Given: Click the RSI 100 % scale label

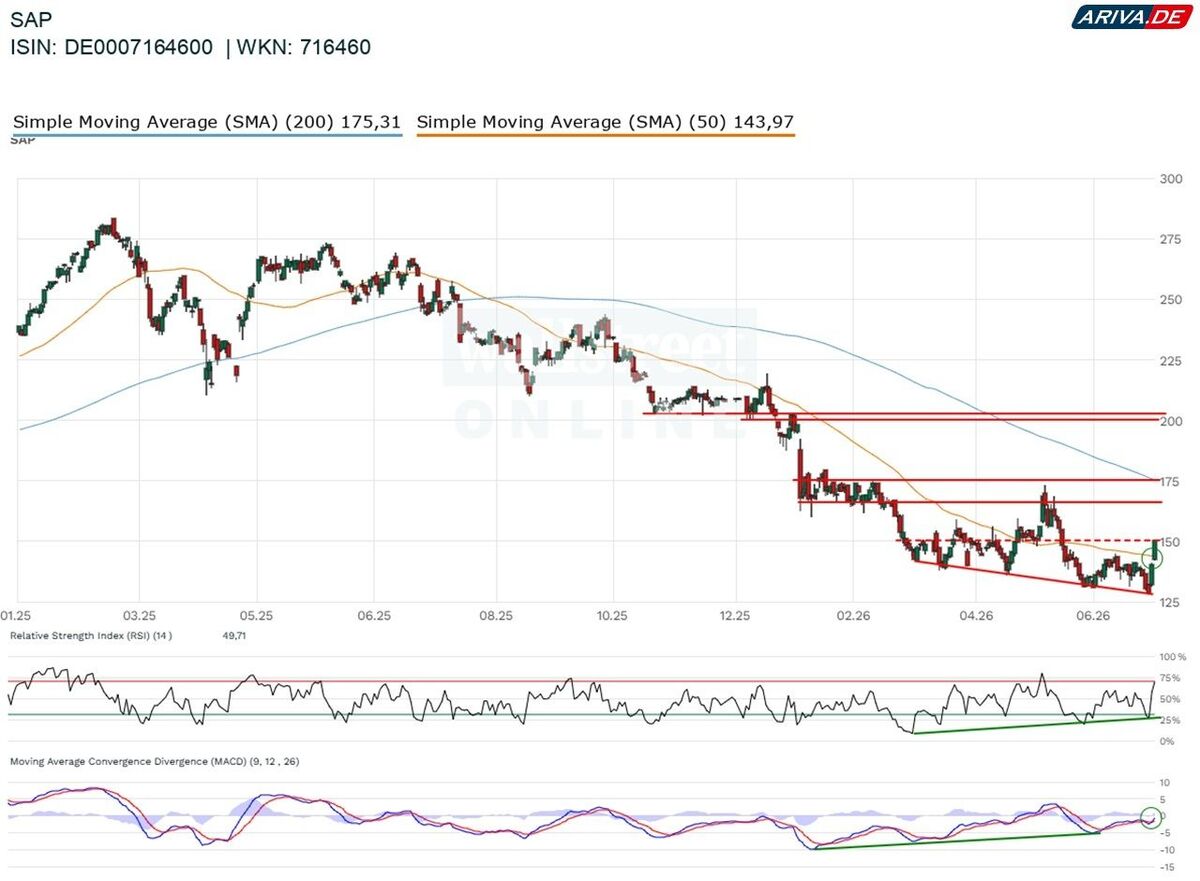Looking at the screenshot, I should click(x=1172, y=657).
